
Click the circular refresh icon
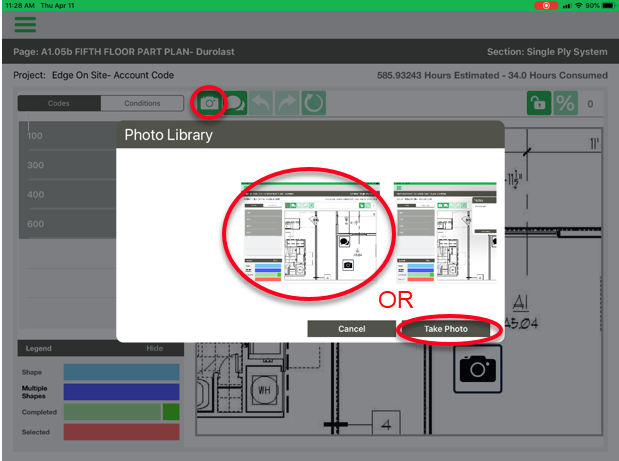pyautogui.click(x=313, y=103)
